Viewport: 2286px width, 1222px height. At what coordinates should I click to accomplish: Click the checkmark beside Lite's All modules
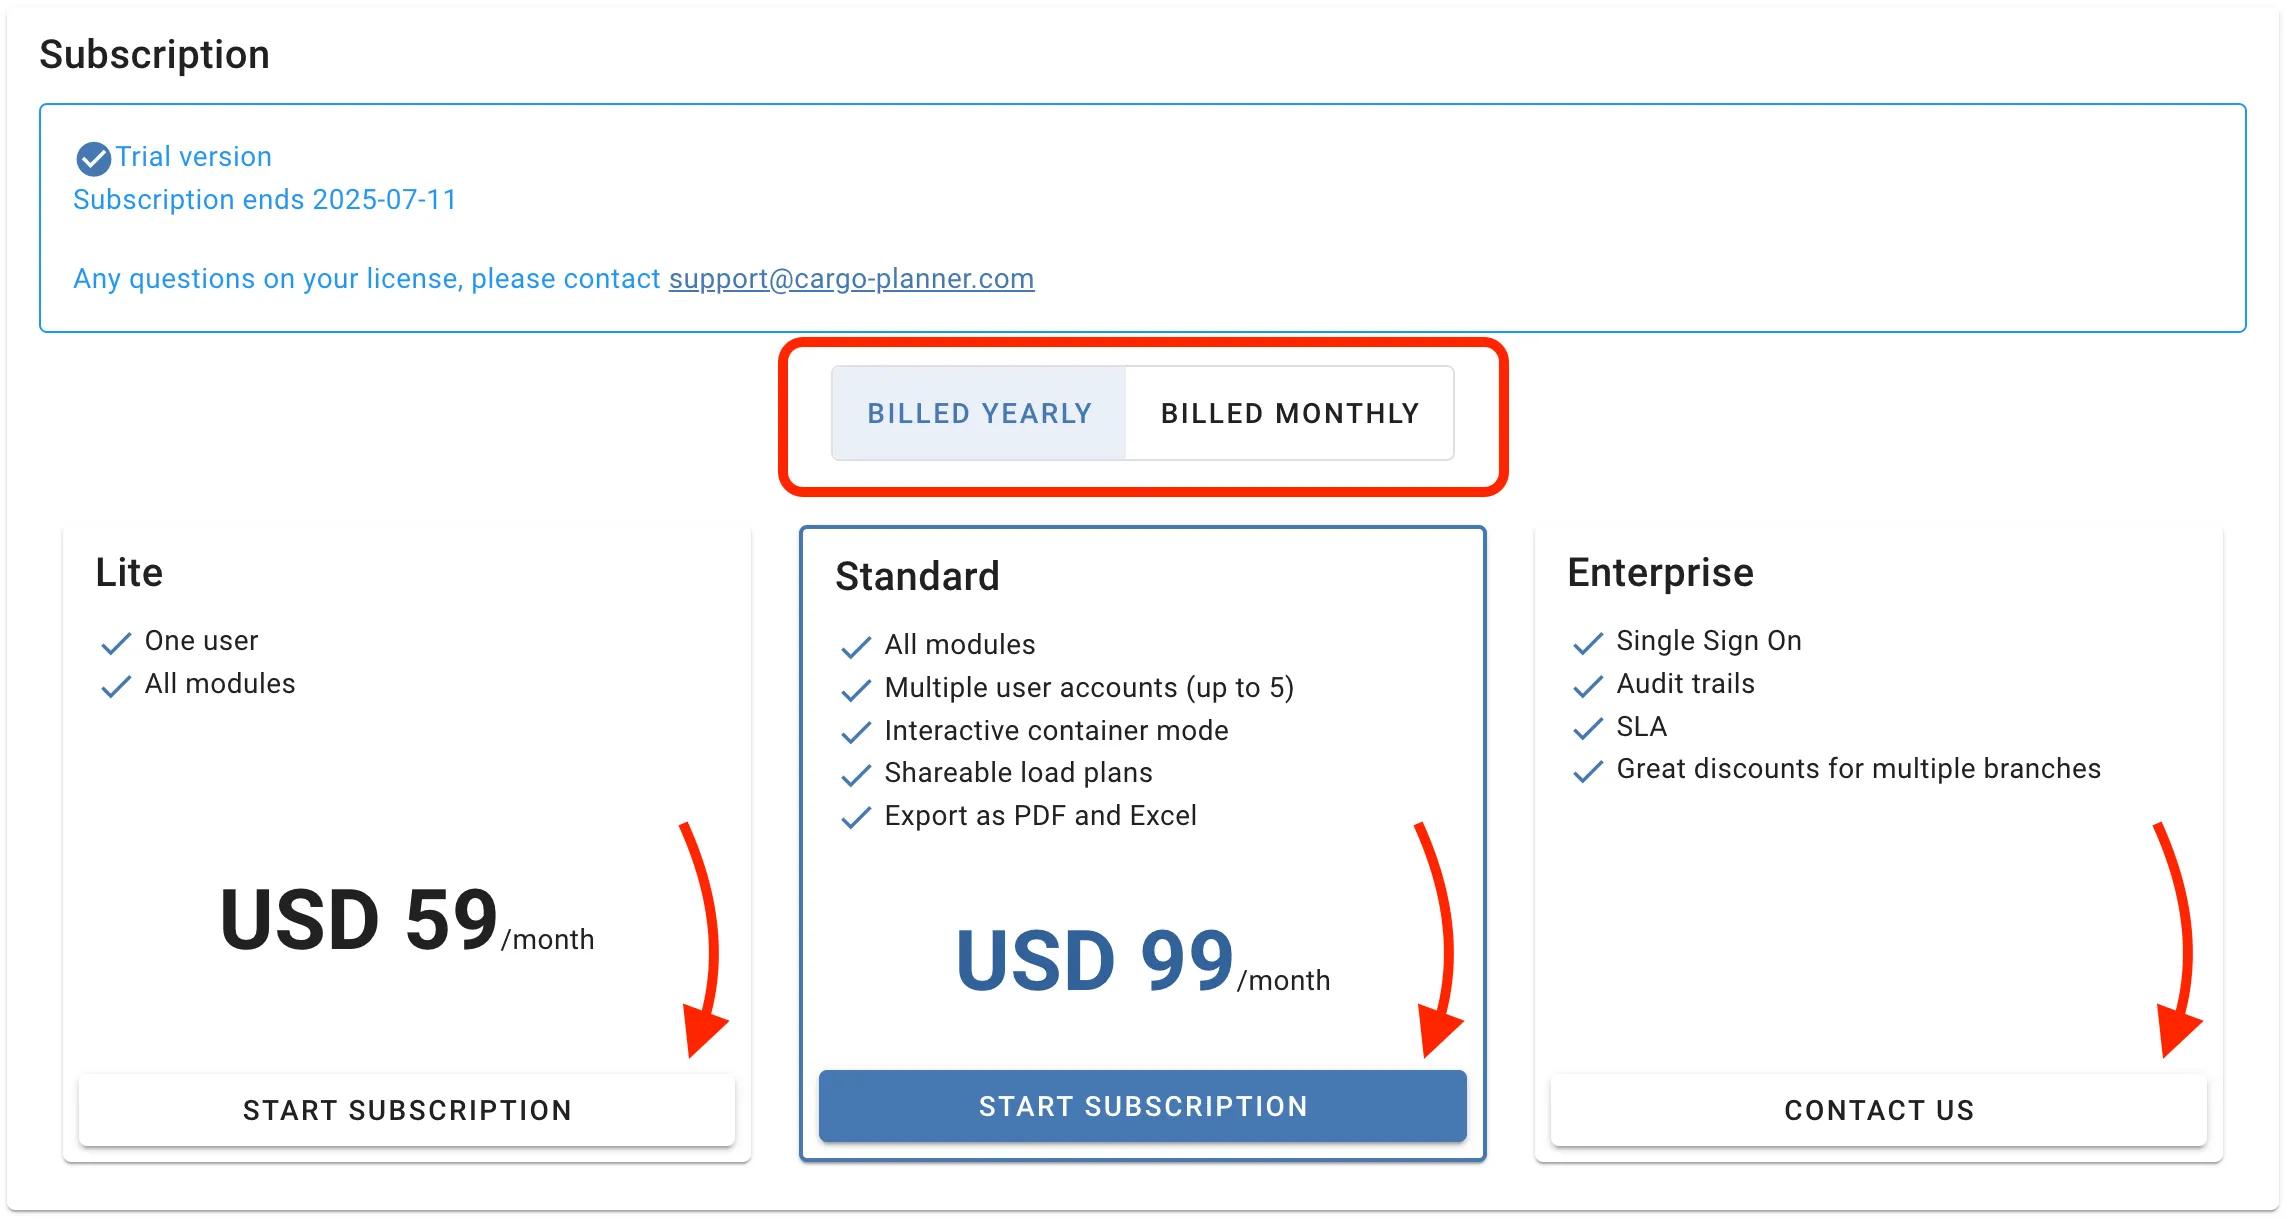click(x=116, y=686)
